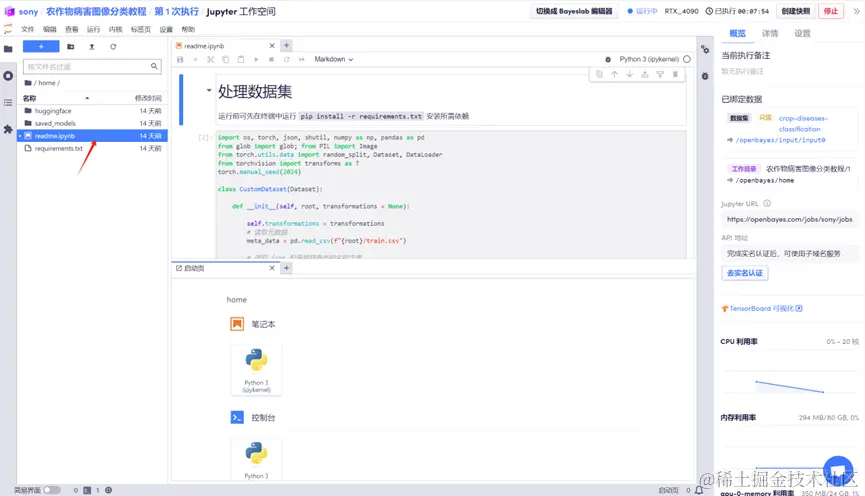Click the Jupyter URL info icon
The height and width of the screenshot is (496, 865).
767,204
